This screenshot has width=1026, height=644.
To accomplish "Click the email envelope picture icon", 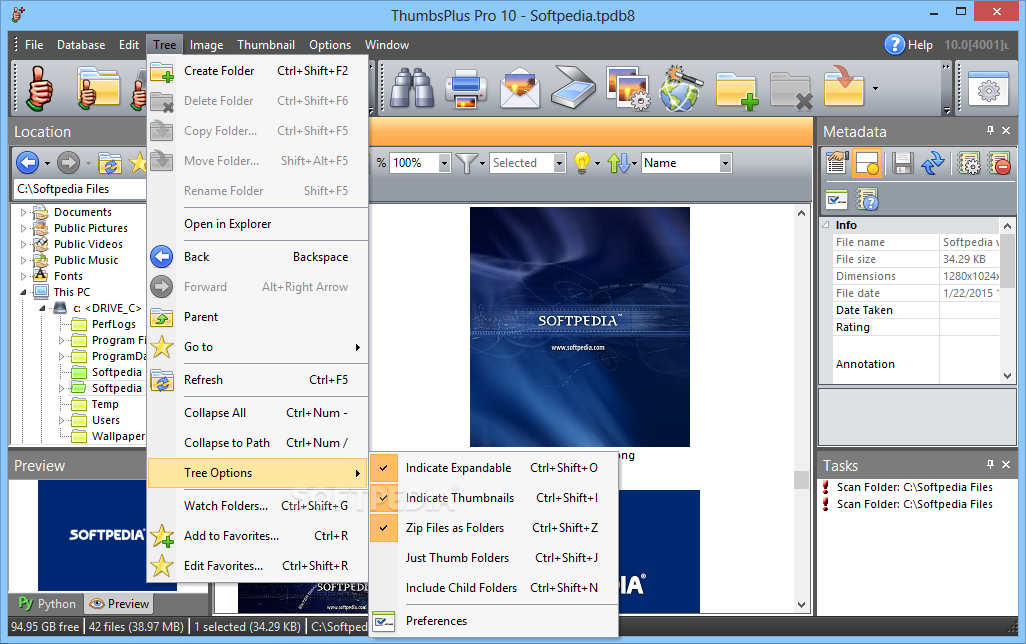I will (520, 88).
